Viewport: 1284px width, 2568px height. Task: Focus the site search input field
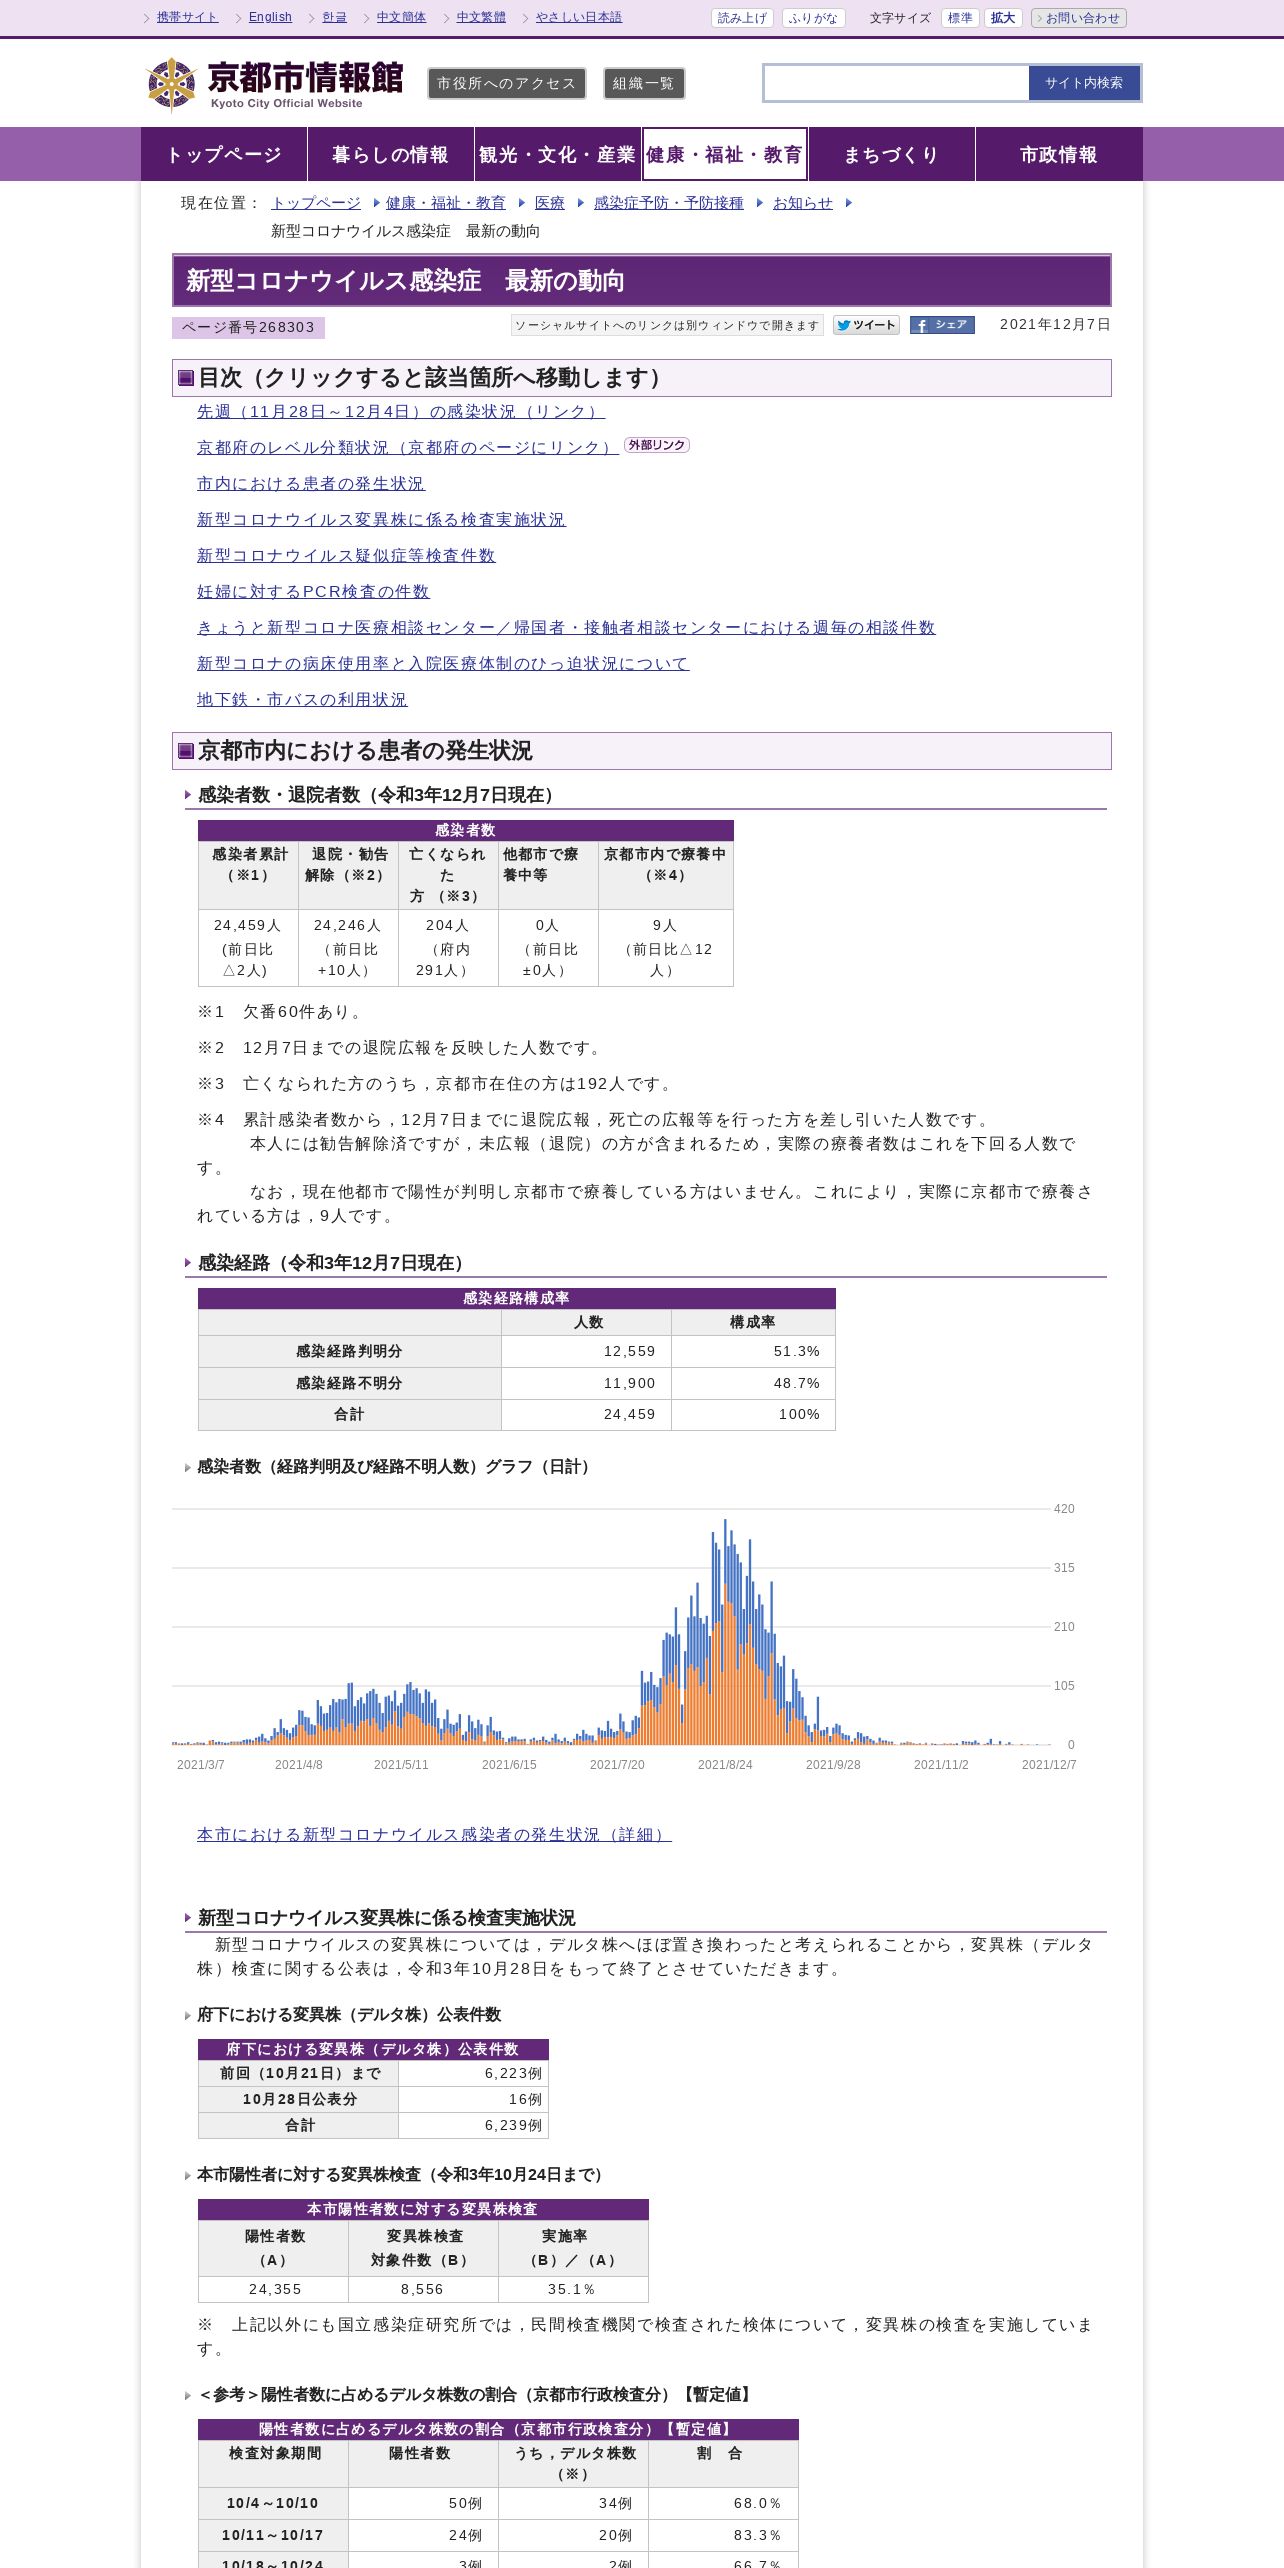coord(896,83)
